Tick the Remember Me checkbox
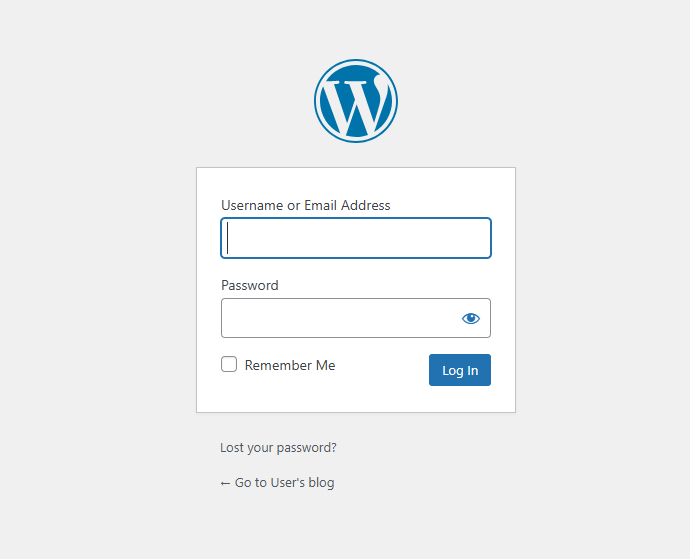The image size is (690, 559). [x=229, y=365]
